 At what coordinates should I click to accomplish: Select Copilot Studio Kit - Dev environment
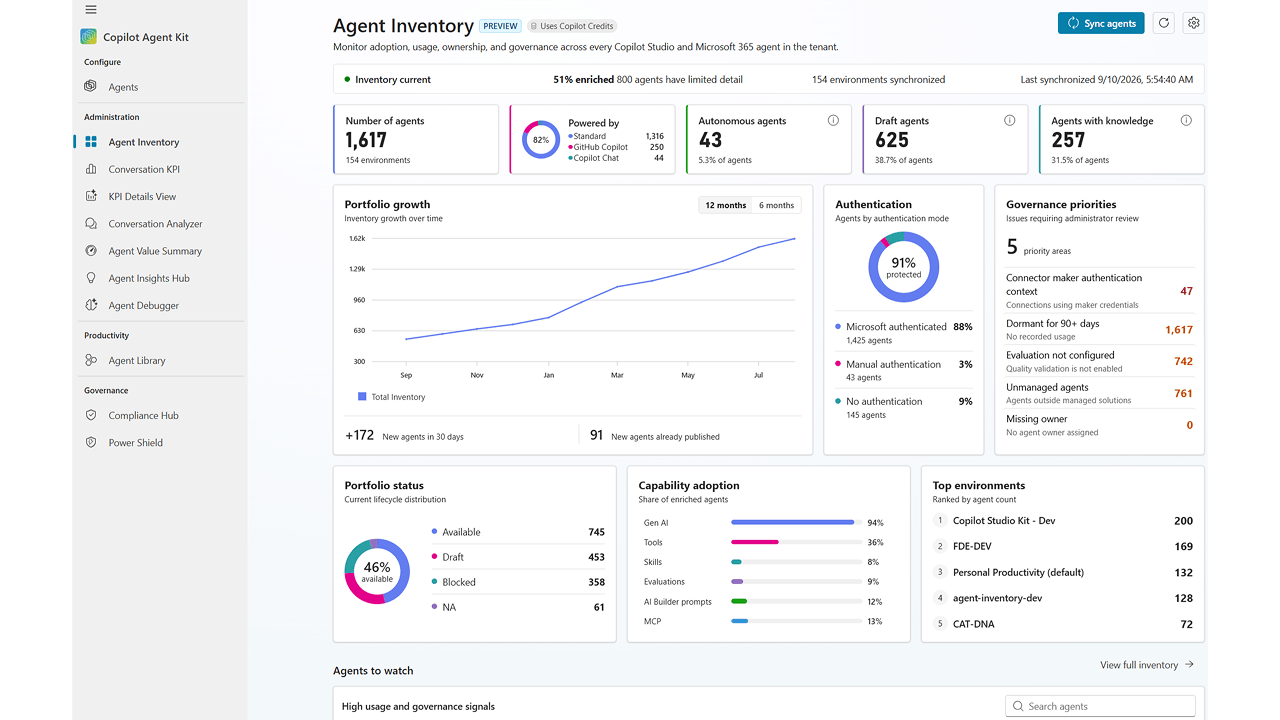click(x=1063, y=521)
